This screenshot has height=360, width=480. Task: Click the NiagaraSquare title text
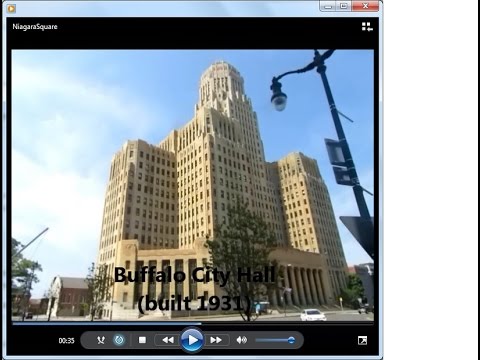[35, 27]
